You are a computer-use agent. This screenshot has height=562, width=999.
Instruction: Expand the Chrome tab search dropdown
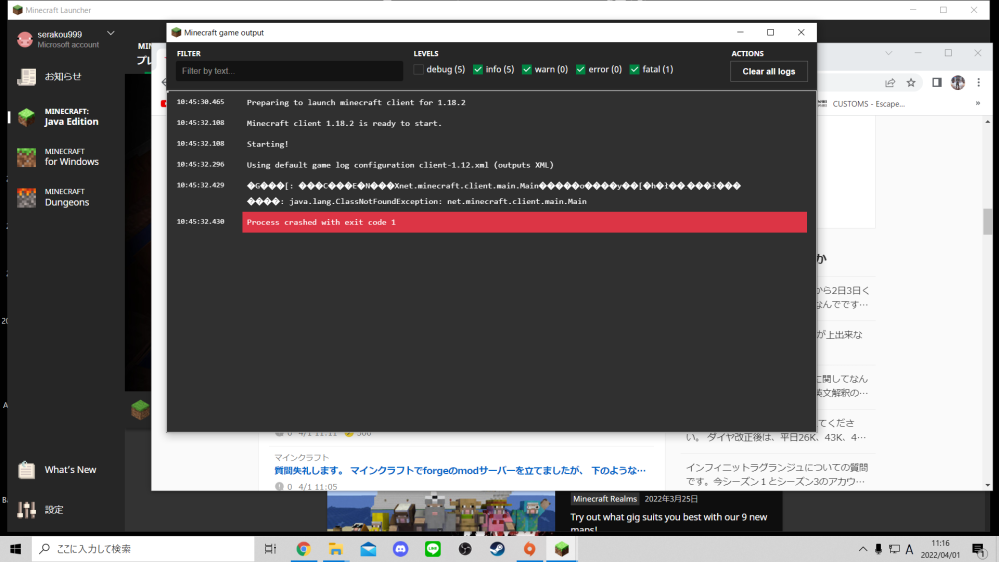(888, 53)
